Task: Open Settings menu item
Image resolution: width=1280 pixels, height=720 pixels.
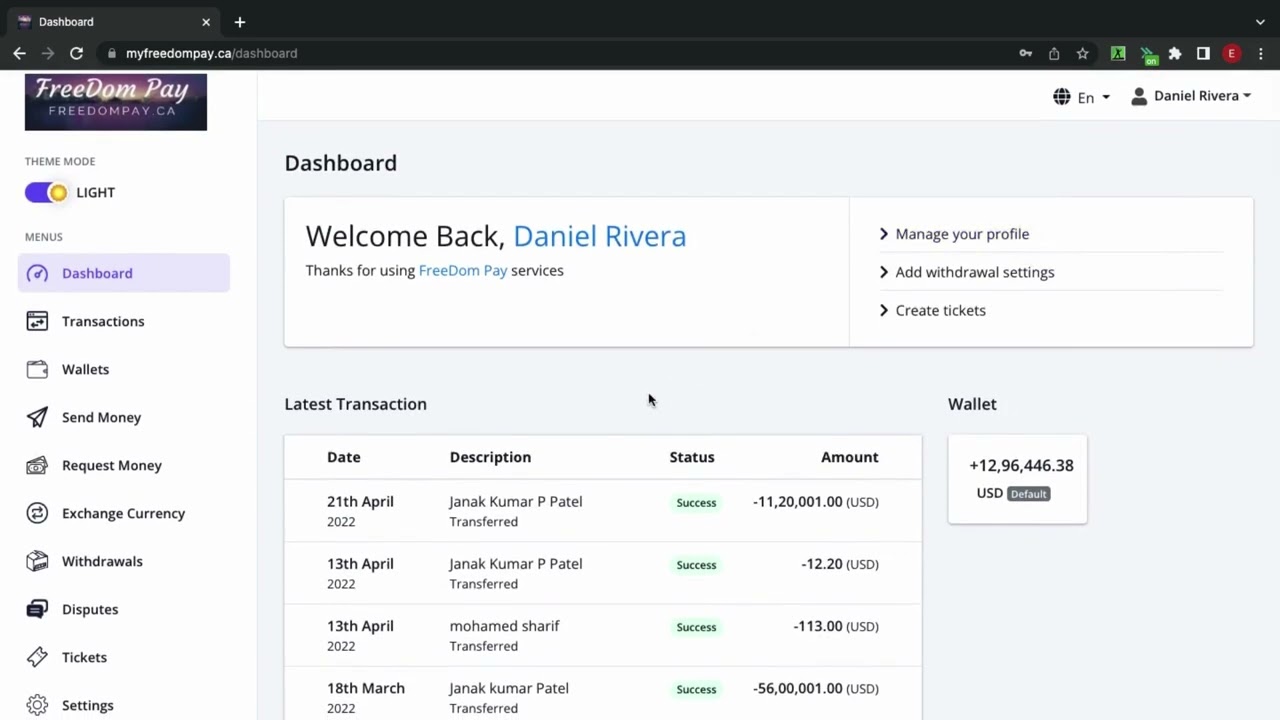Action: [124, 705]
